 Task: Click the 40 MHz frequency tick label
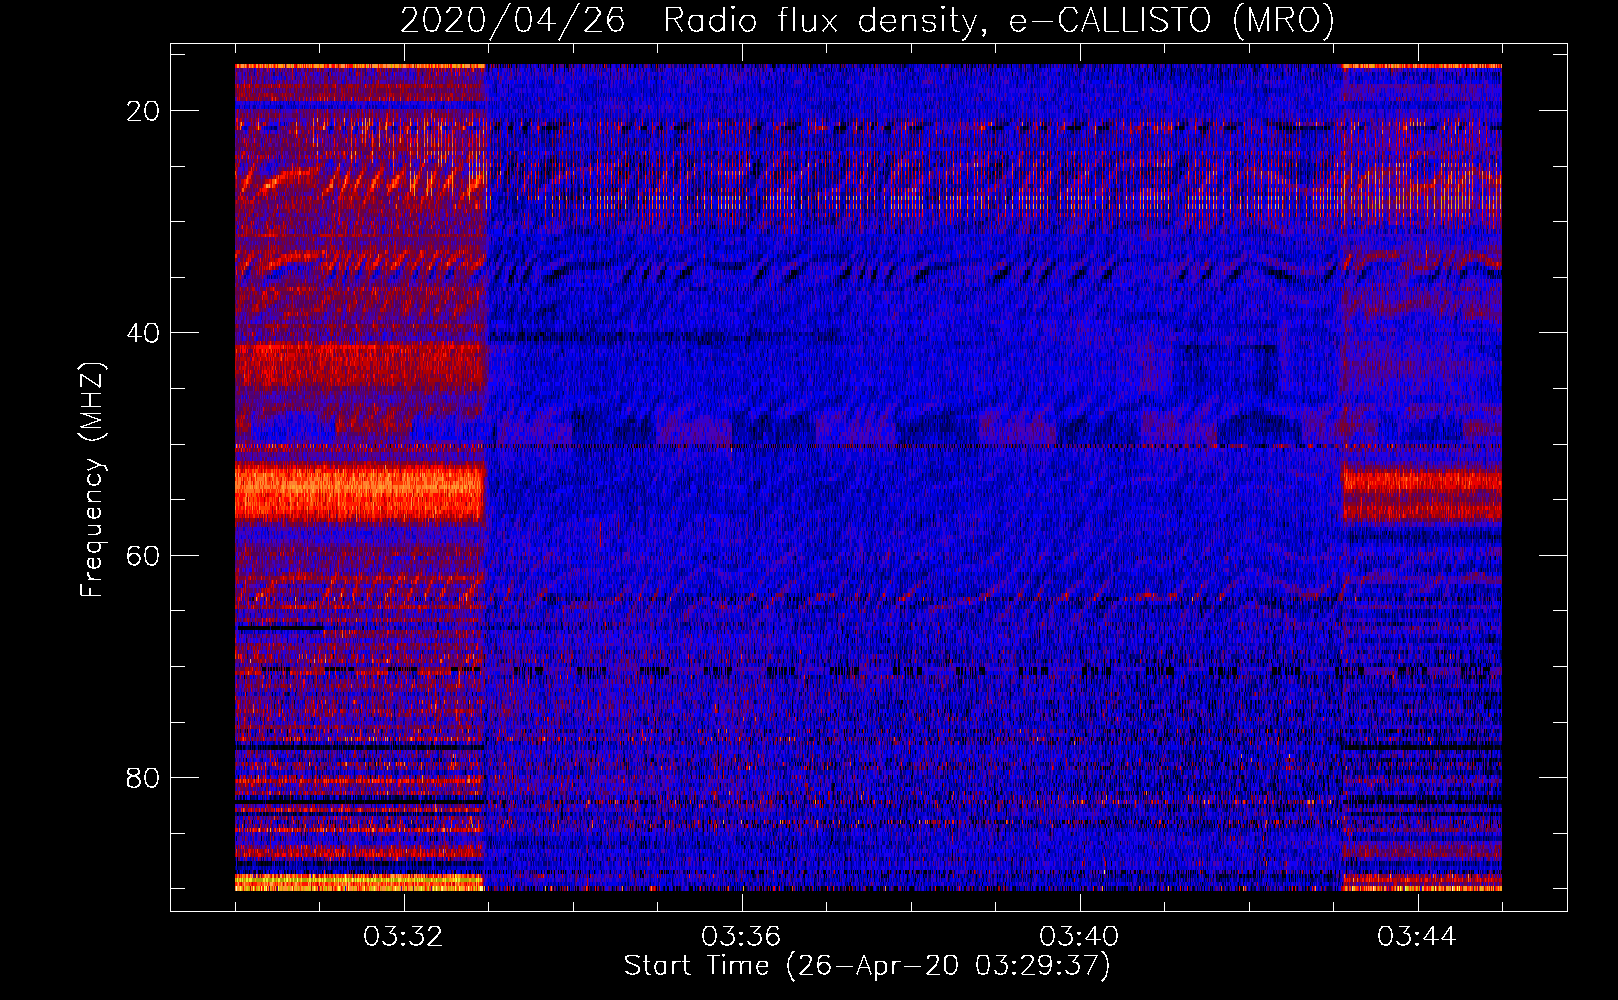[143, 333]
